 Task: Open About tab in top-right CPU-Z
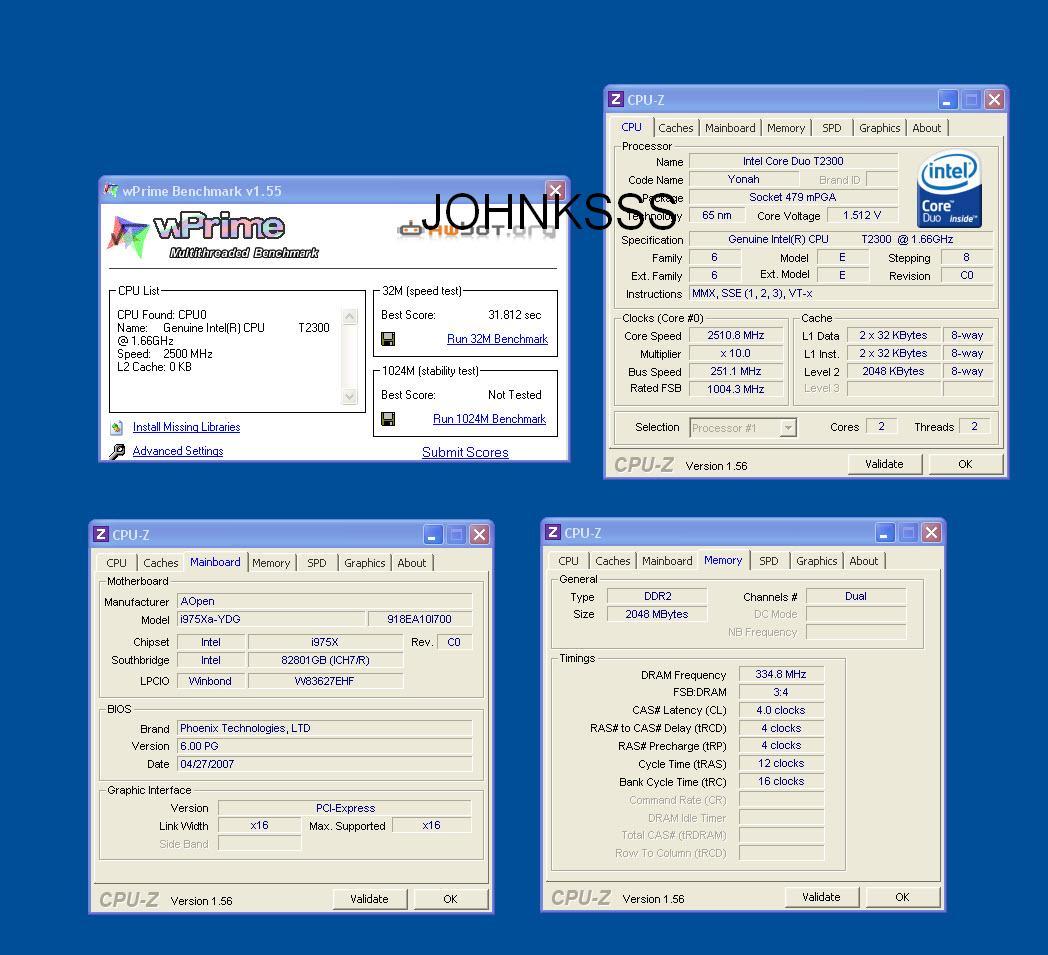click(926, 128)
